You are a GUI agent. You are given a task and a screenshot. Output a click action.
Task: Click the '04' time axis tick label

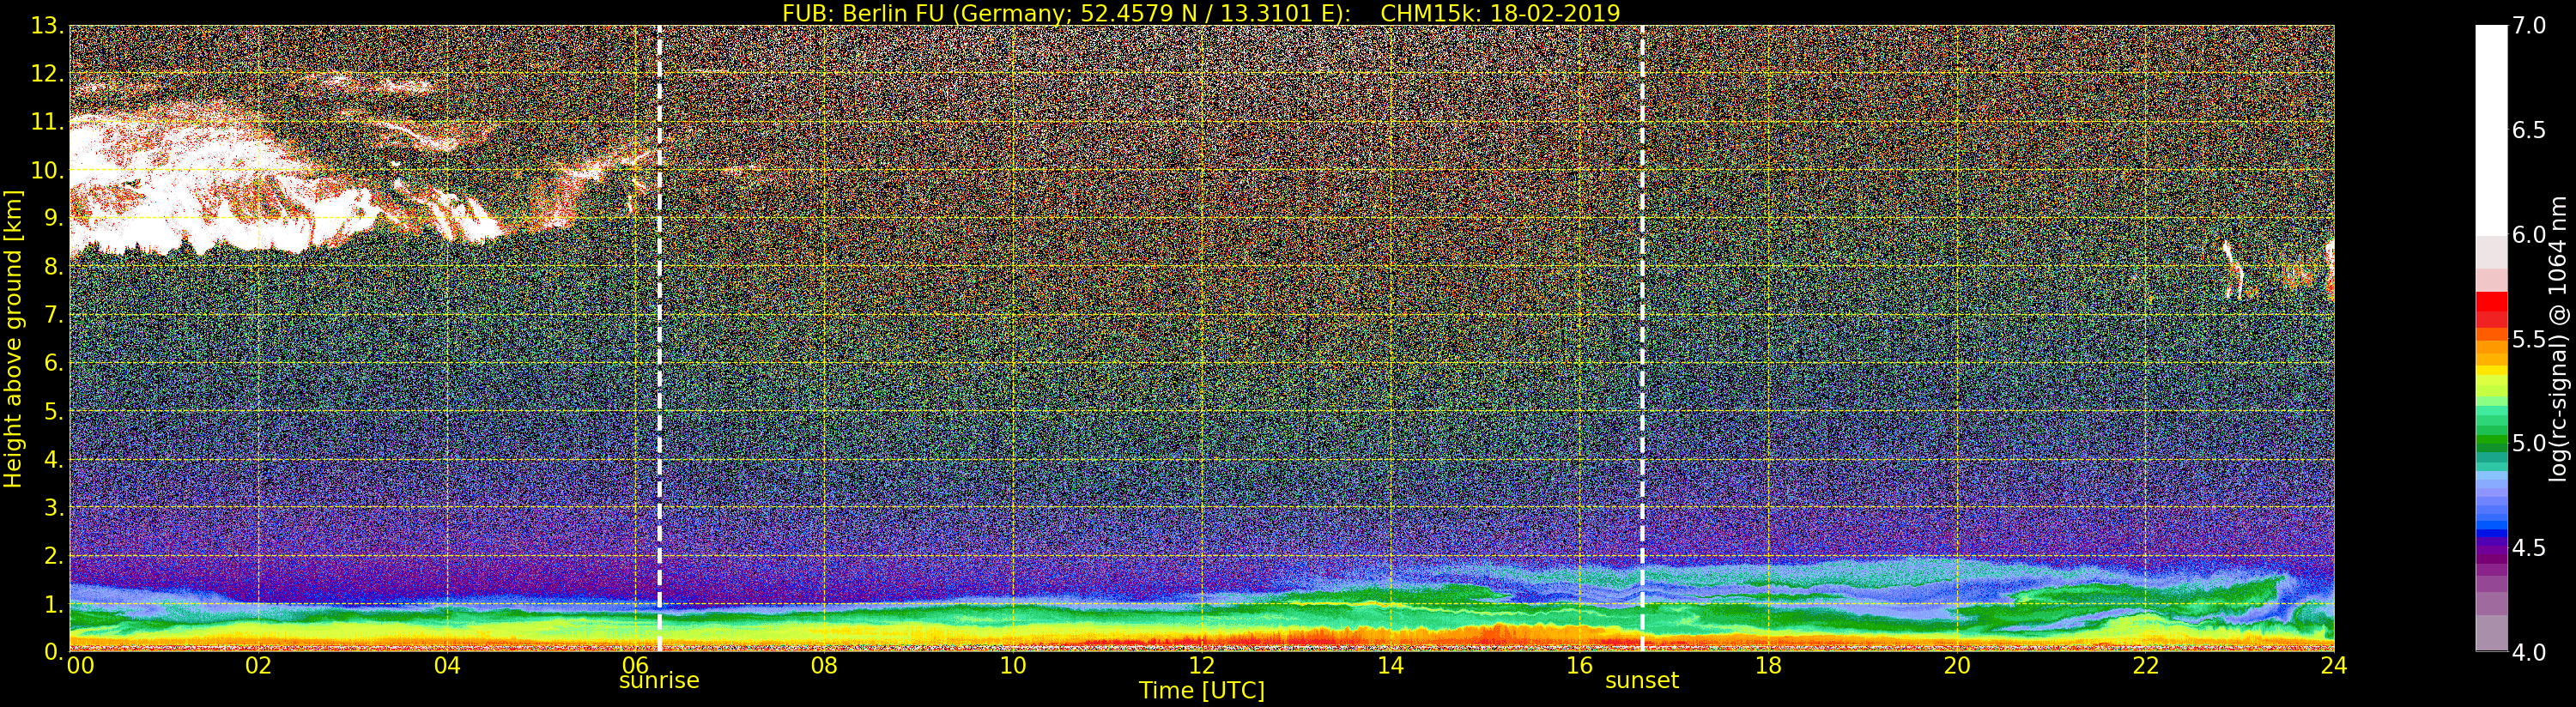click(x=447, y=666)
